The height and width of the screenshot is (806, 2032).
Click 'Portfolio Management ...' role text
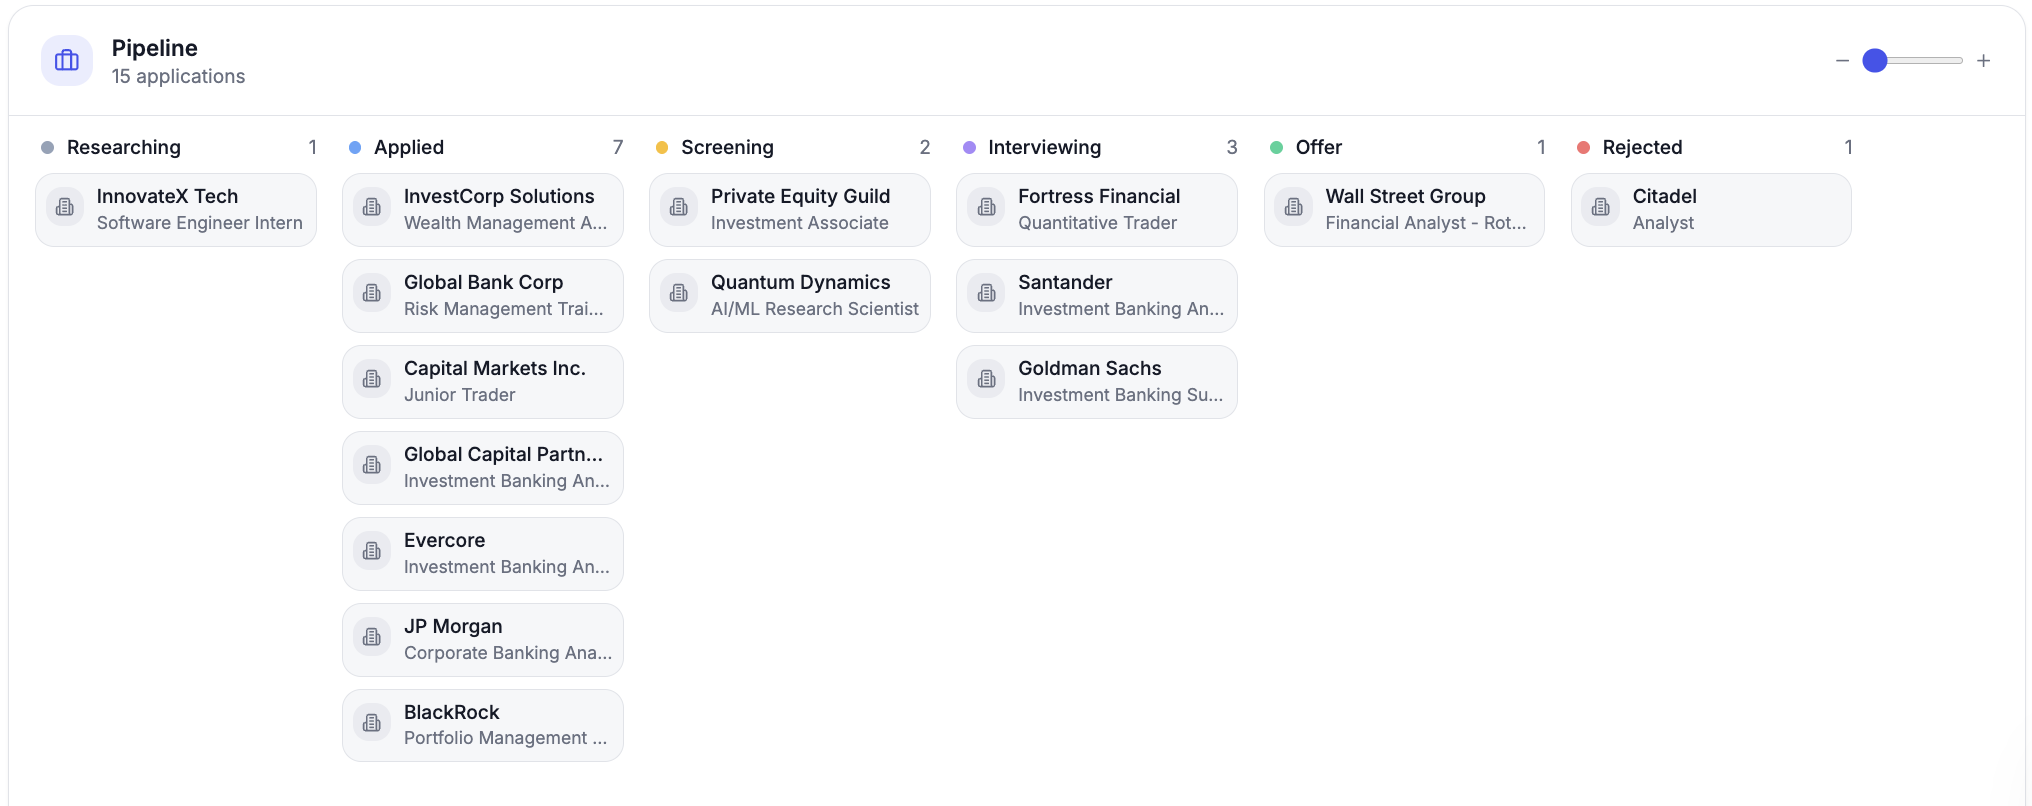(x=505, y=738)
